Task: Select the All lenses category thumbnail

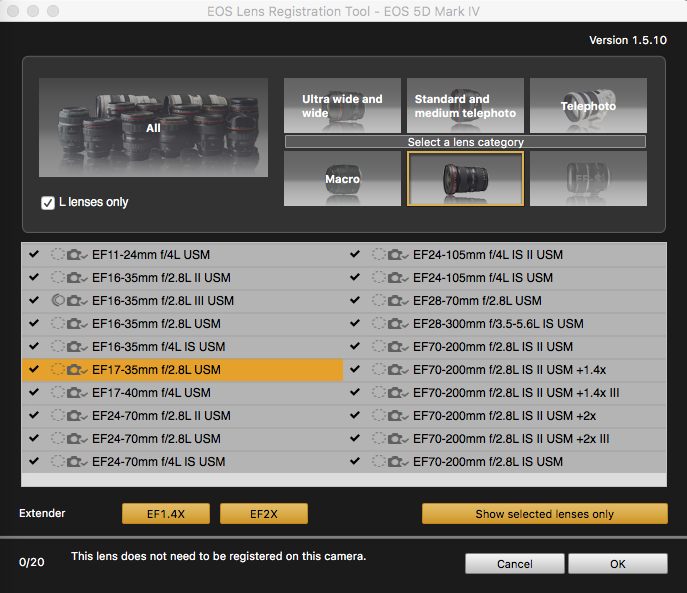Action: (153, 128)
